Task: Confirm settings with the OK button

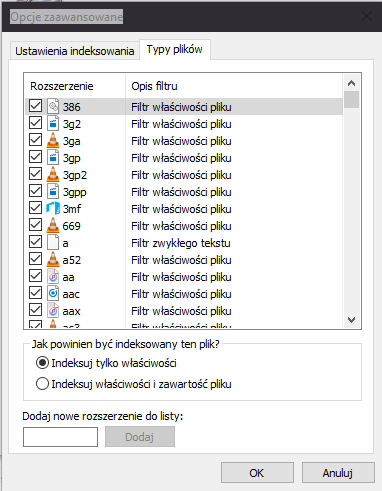Action: (x=257, y=473)
